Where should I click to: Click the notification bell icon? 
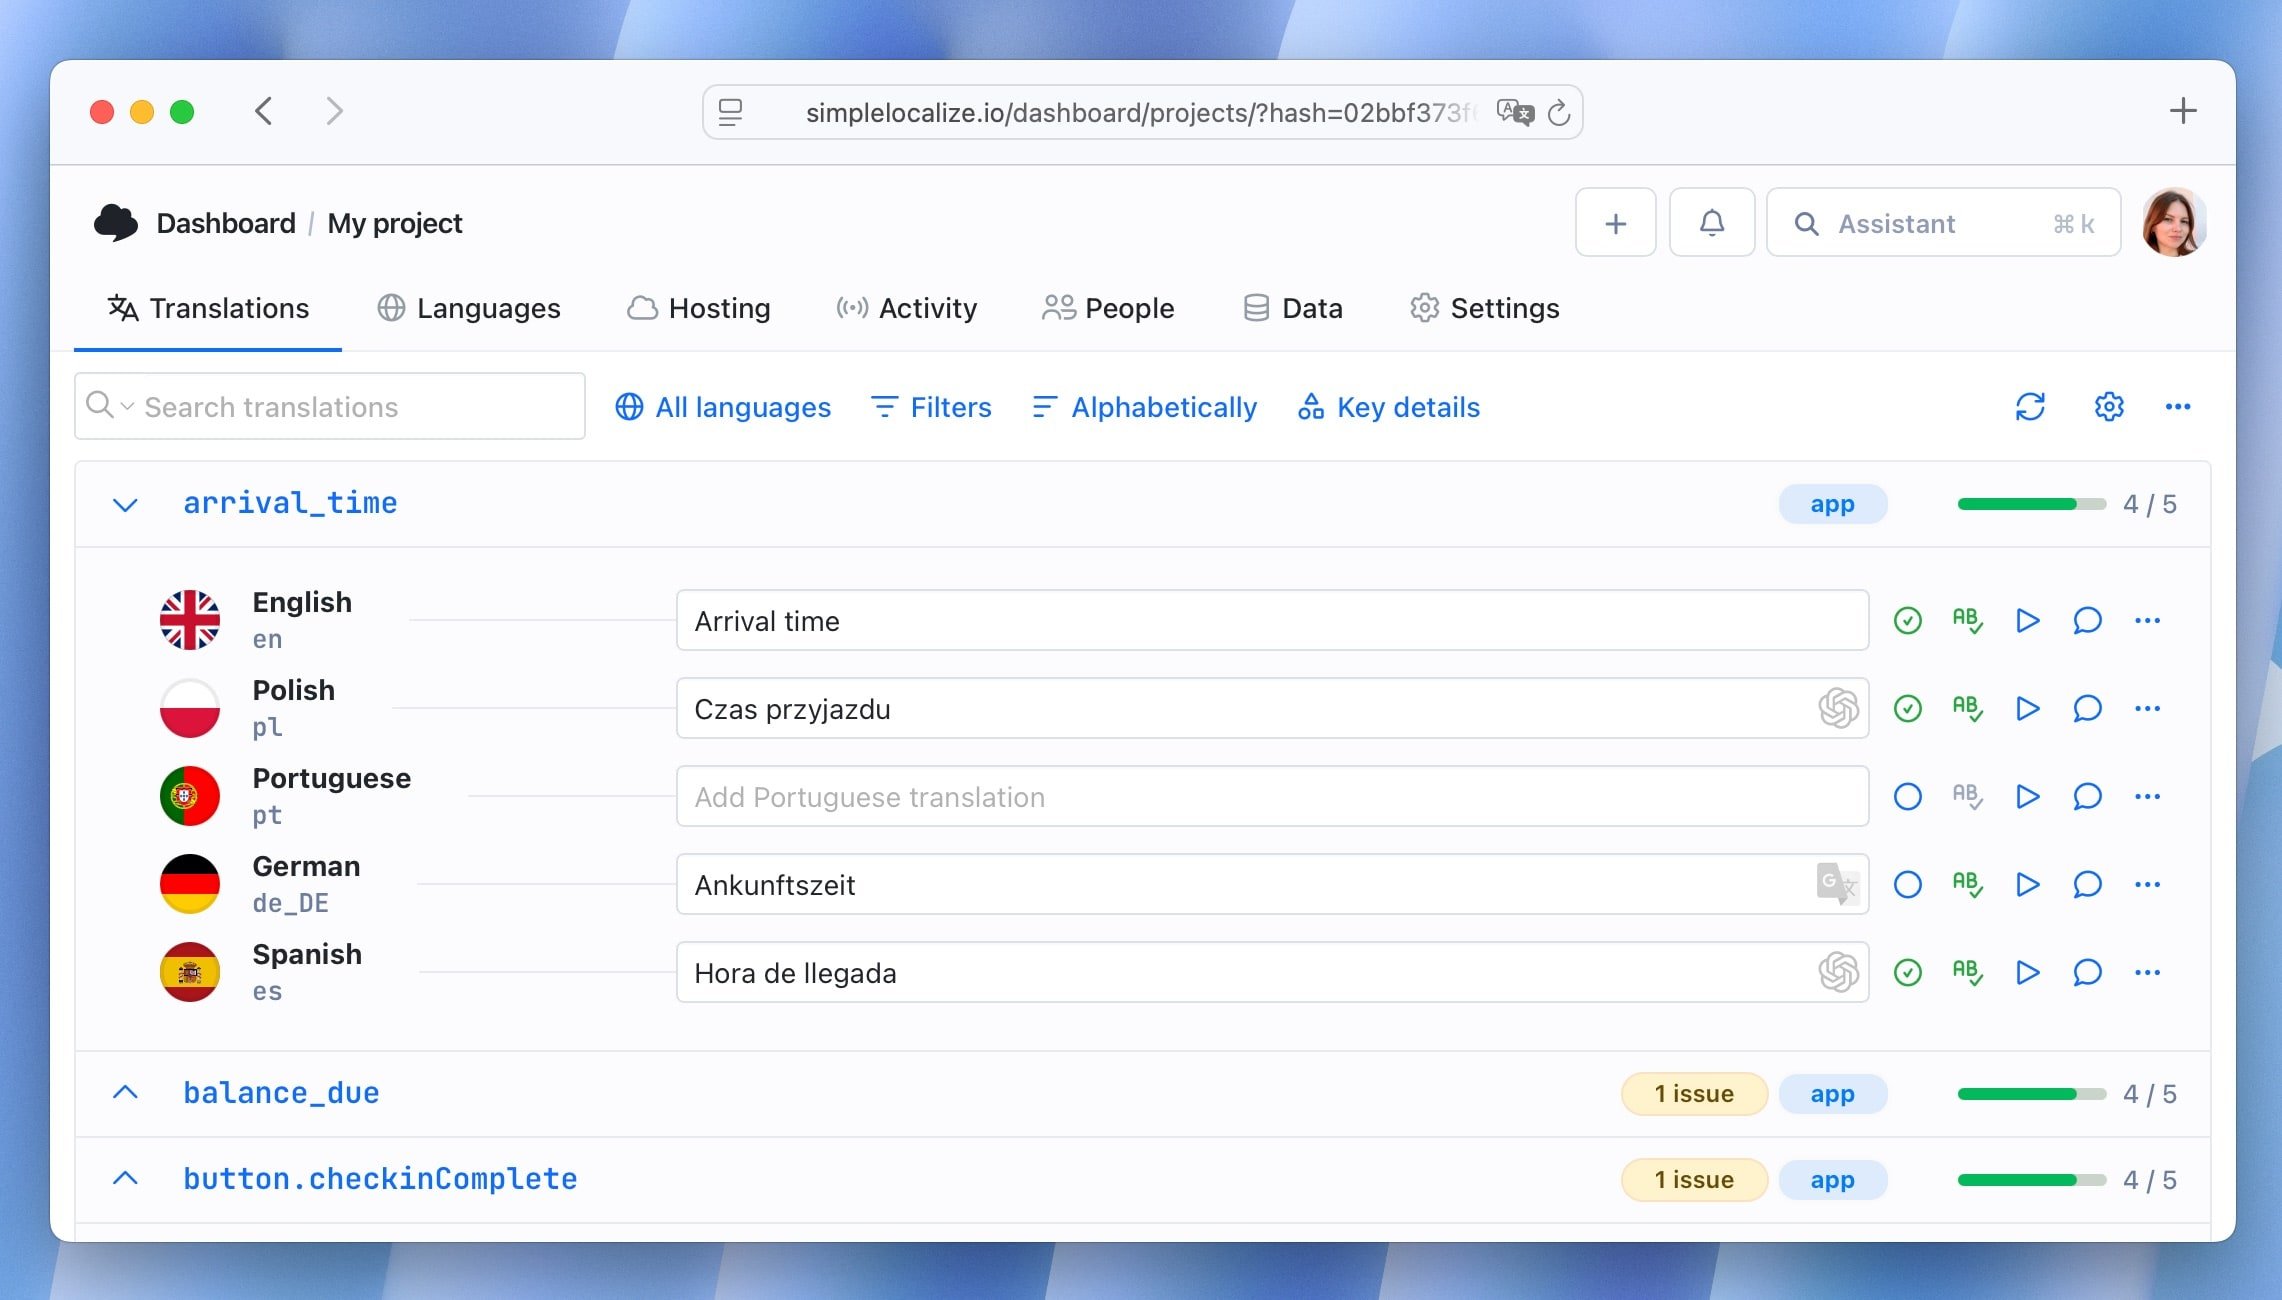(1712, 222)
